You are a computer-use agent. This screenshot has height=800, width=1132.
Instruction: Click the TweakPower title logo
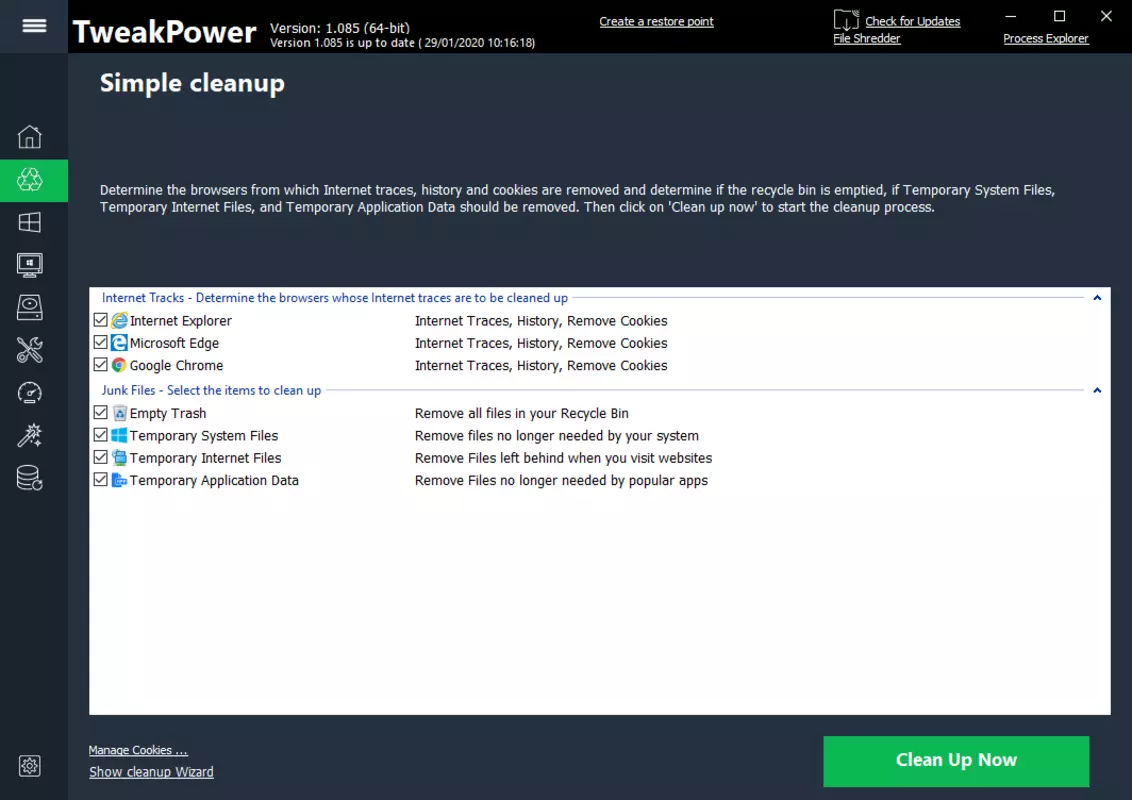click(165, 32)
